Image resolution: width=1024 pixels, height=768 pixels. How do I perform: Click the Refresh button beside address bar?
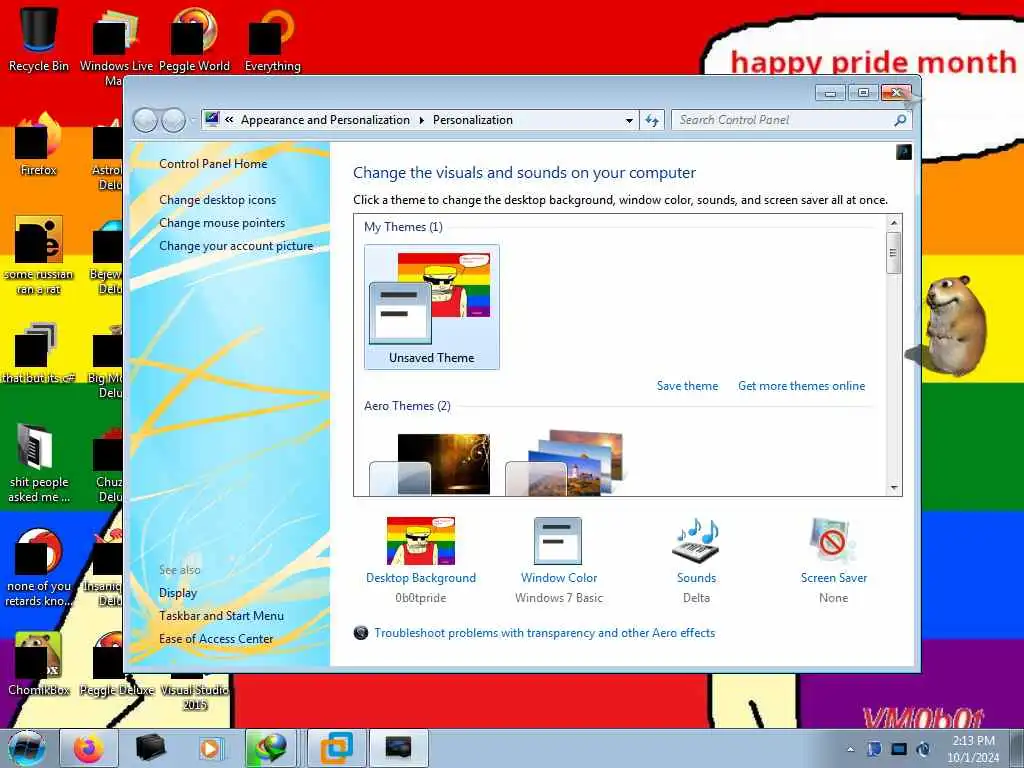(652, 121)
